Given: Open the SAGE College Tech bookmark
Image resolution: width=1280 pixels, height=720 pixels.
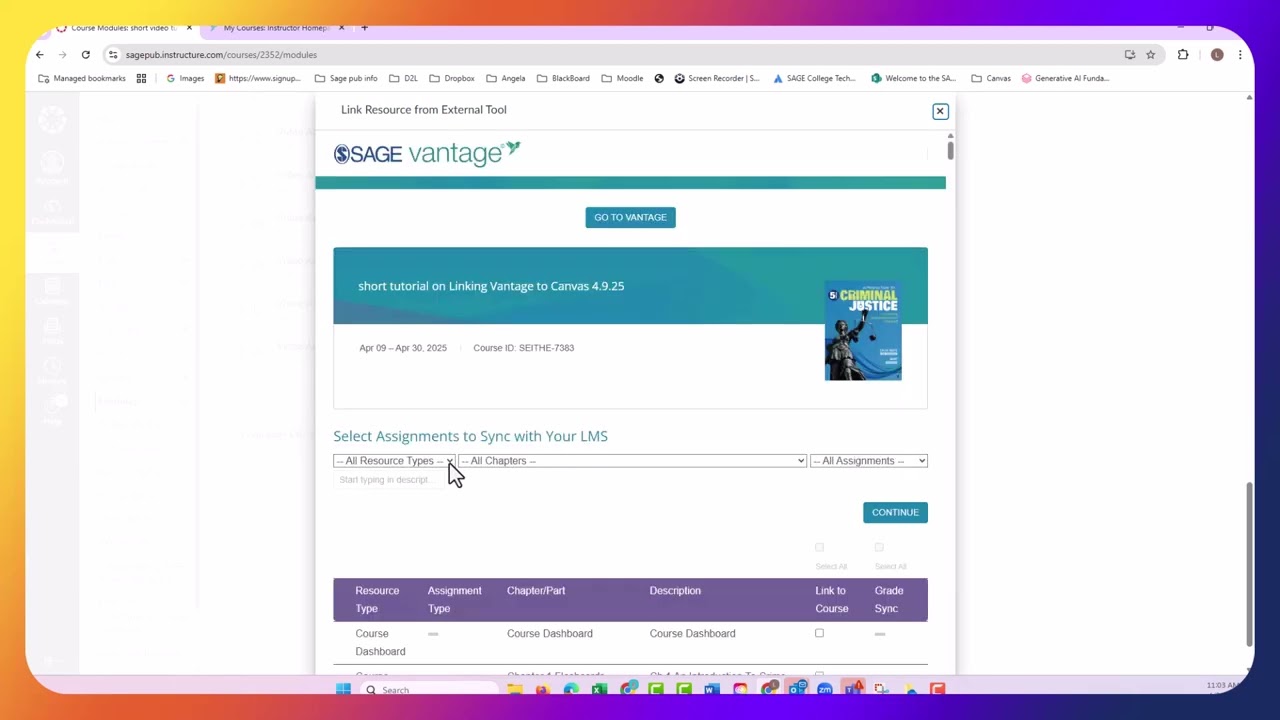Looking at the screenshot, I should (x=814, y=78).
